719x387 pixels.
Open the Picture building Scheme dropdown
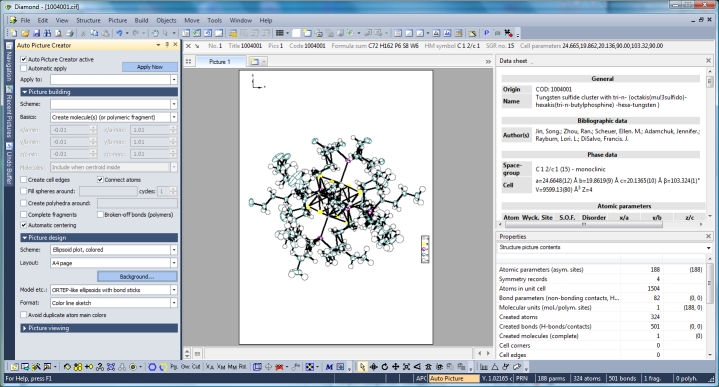pos(174,105)
